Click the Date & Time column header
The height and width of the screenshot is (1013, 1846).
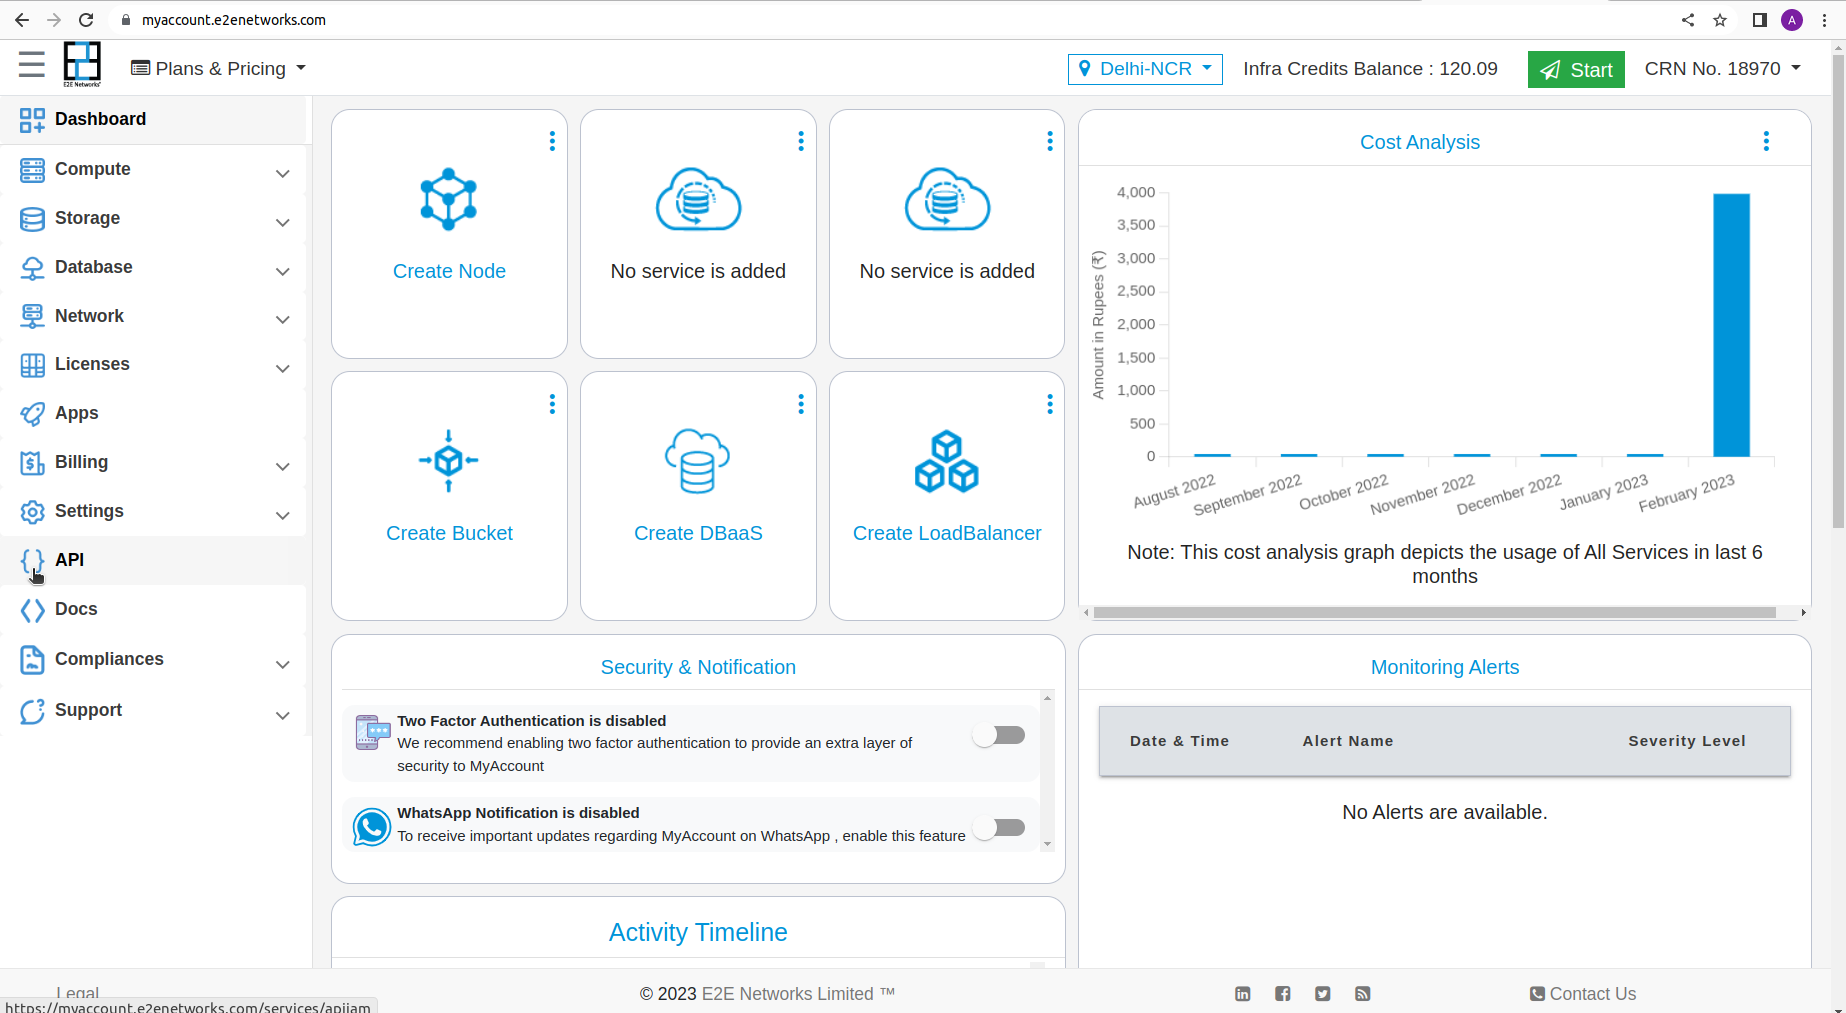(x=1180, y=741)
